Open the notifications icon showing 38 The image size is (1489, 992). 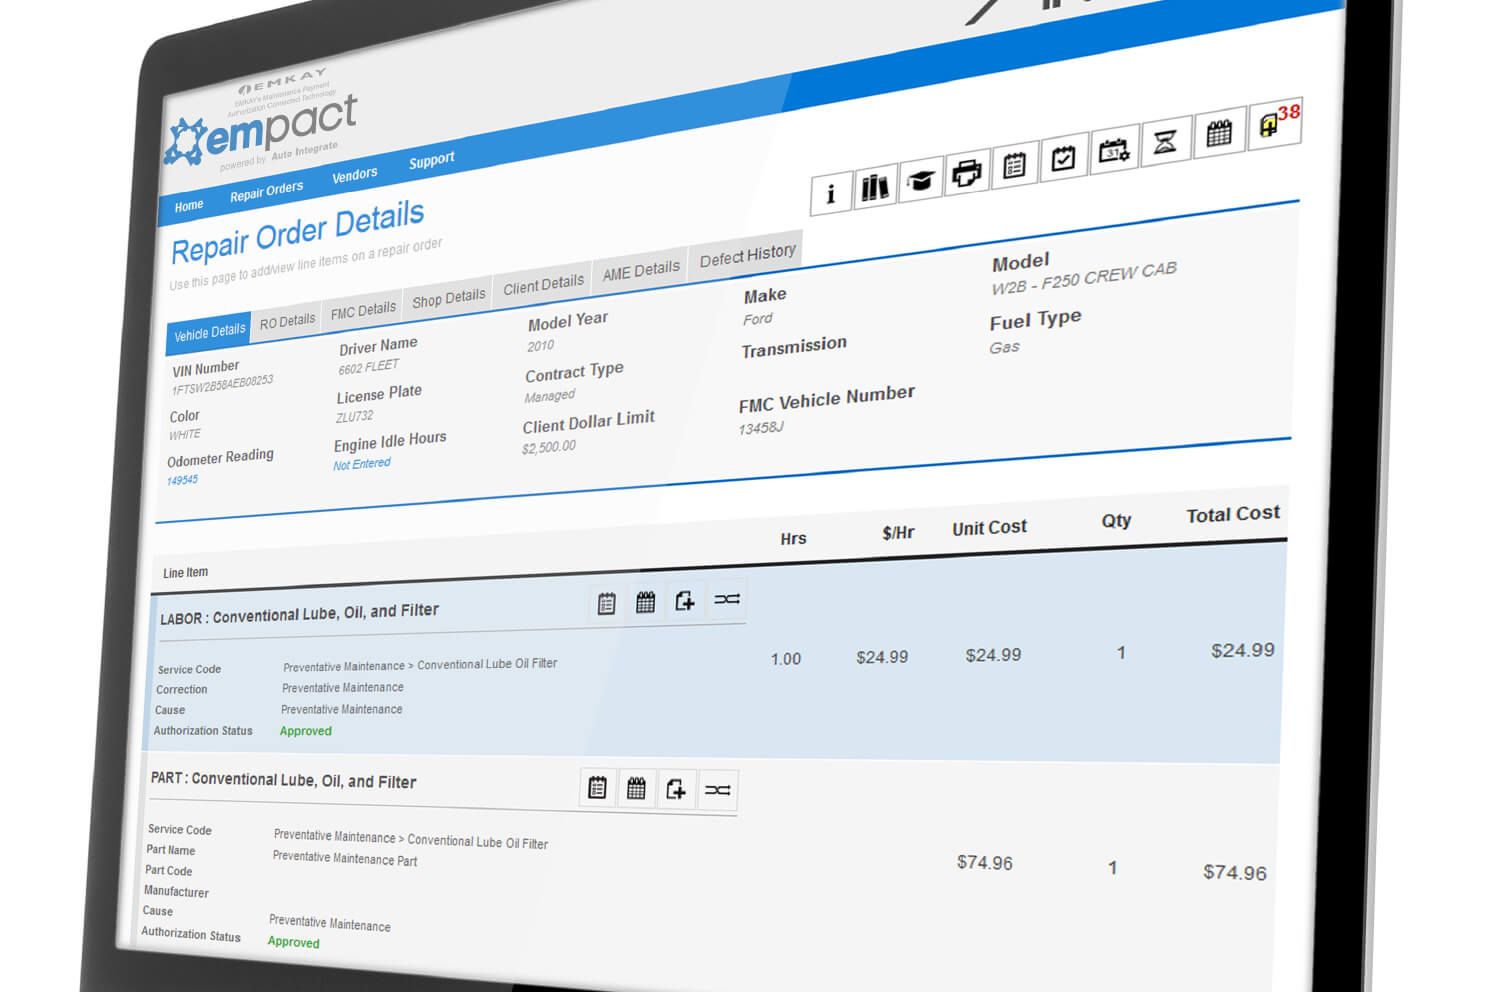tap(1274, 125)
